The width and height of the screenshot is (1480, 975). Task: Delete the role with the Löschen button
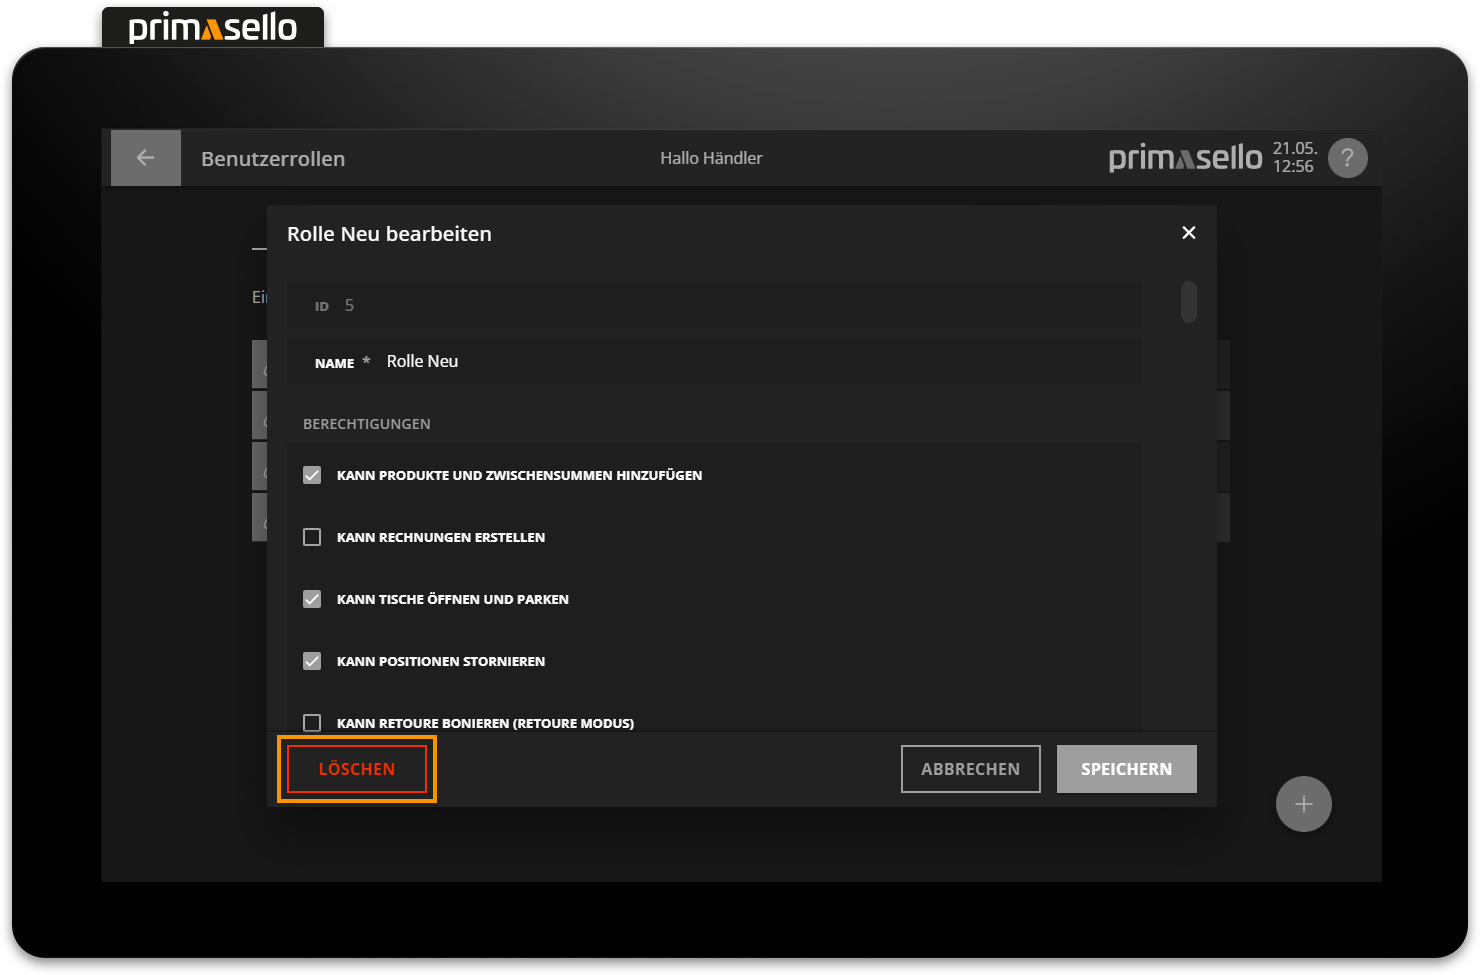pyautogui.click(x=357, y=769)
